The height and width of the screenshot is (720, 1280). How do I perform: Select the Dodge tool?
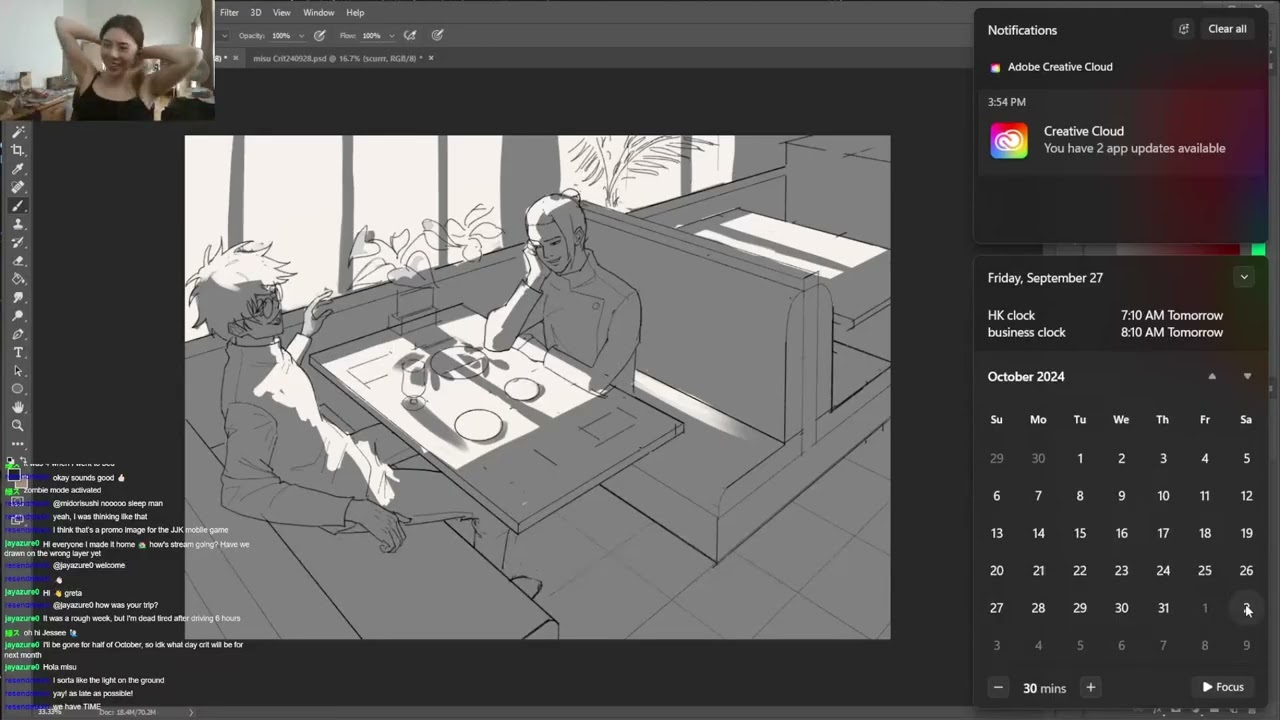coord(18,316)
